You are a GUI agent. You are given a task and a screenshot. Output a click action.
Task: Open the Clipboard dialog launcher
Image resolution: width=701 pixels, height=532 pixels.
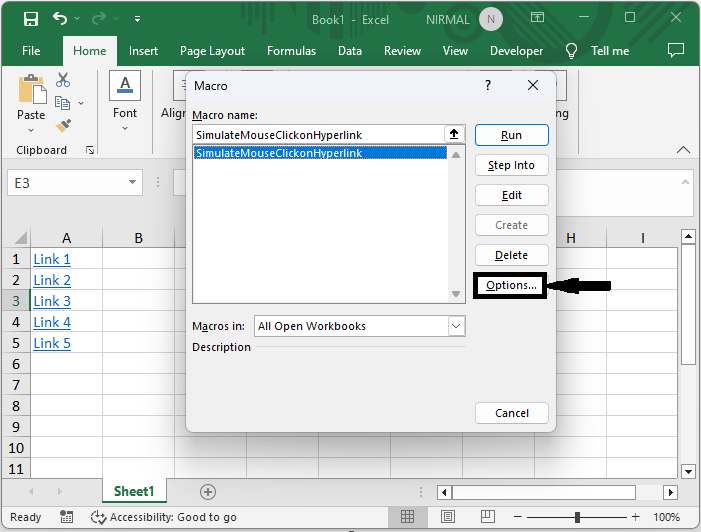click(x=90, y=150)
